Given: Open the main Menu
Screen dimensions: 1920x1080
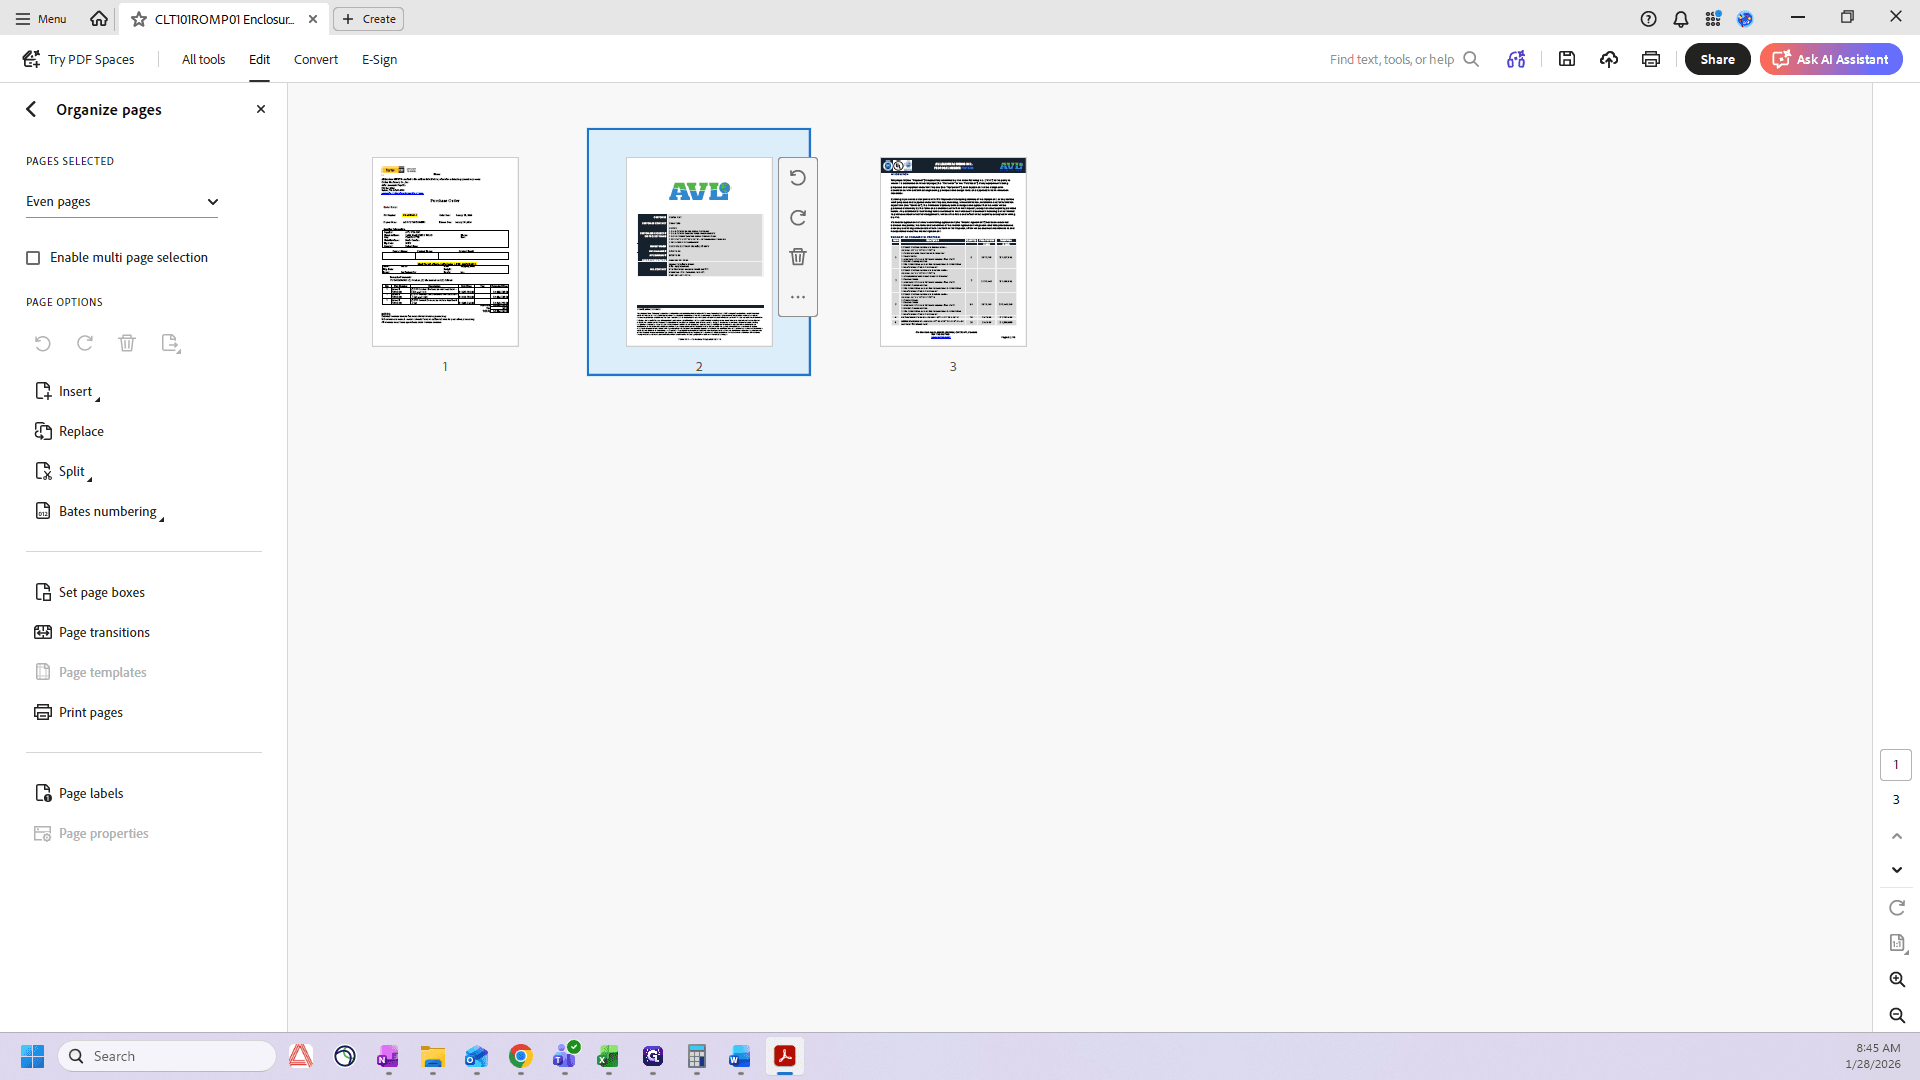Looking at the screenshot, I should point(41,19).
